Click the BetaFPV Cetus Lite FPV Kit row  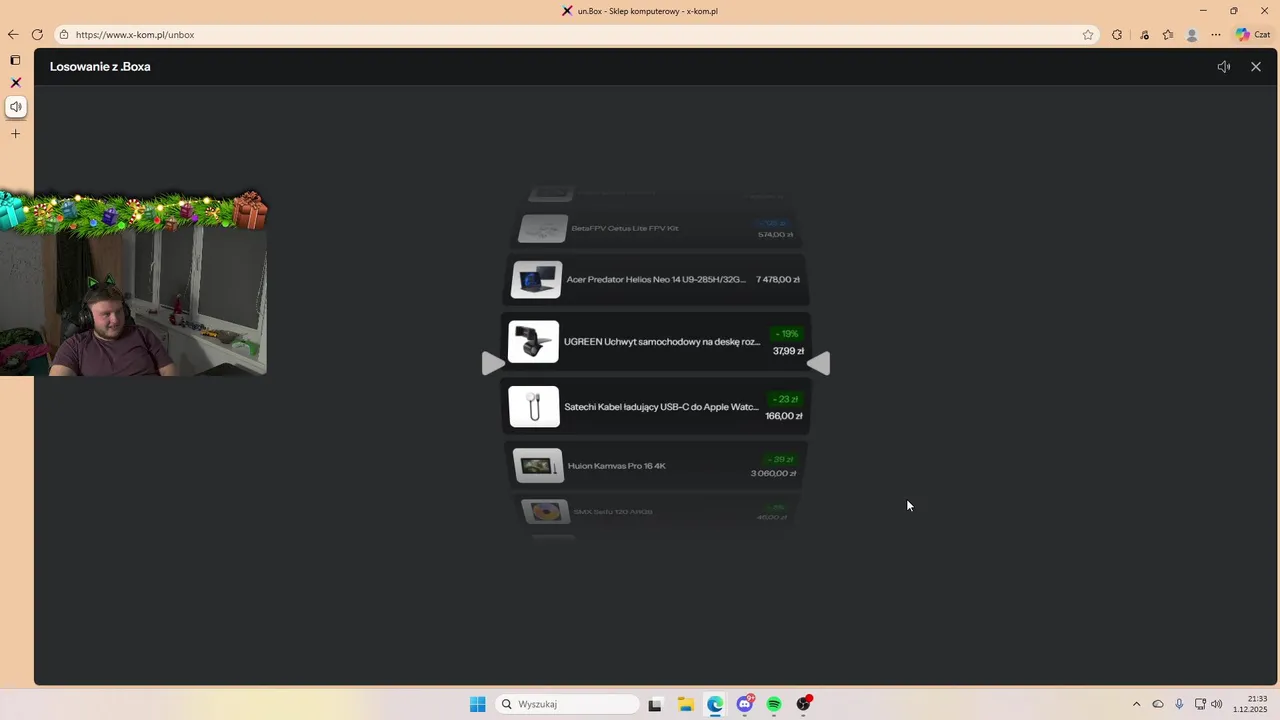point(656,229)
